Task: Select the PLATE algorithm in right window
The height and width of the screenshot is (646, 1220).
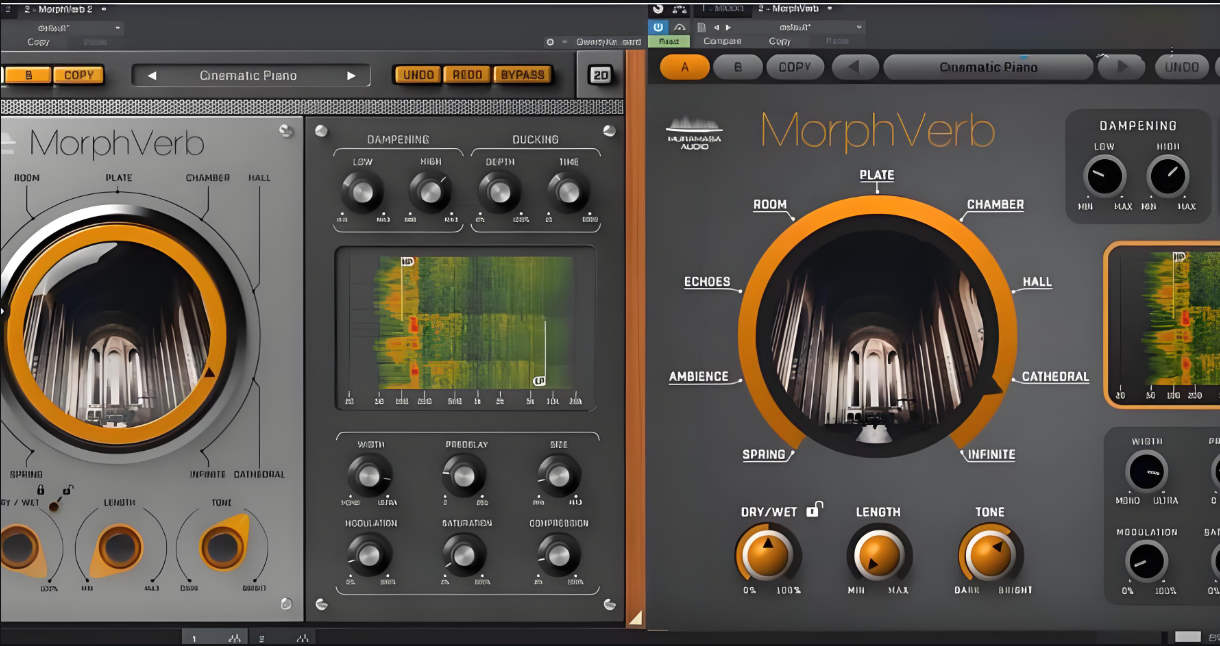Action: click(x=877, y=175)
